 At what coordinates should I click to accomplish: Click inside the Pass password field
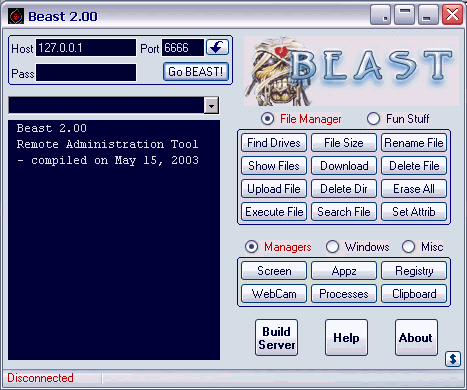click(86, 73)
